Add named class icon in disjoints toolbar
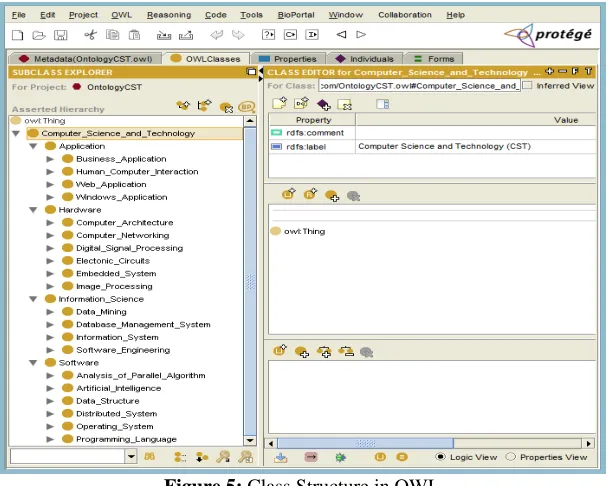 (x=302, y=352)
